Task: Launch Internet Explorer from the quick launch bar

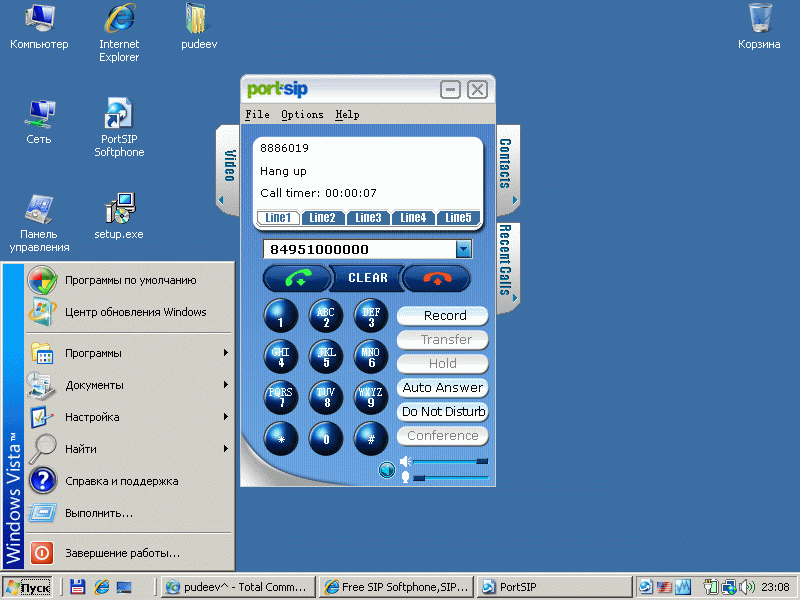Action: 102,587
